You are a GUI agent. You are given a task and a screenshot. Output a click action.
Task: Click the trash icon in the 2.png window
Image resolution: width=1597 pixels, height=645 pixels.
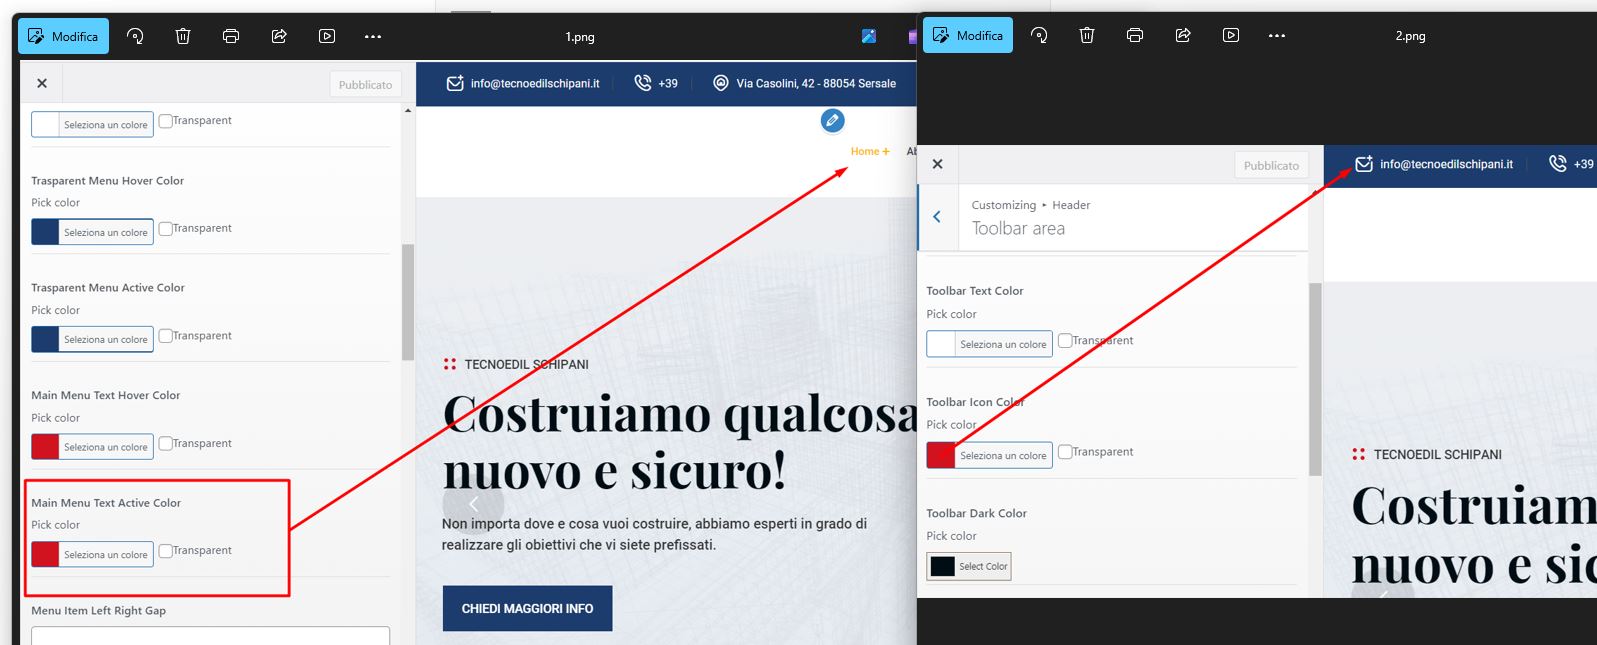1087,35
